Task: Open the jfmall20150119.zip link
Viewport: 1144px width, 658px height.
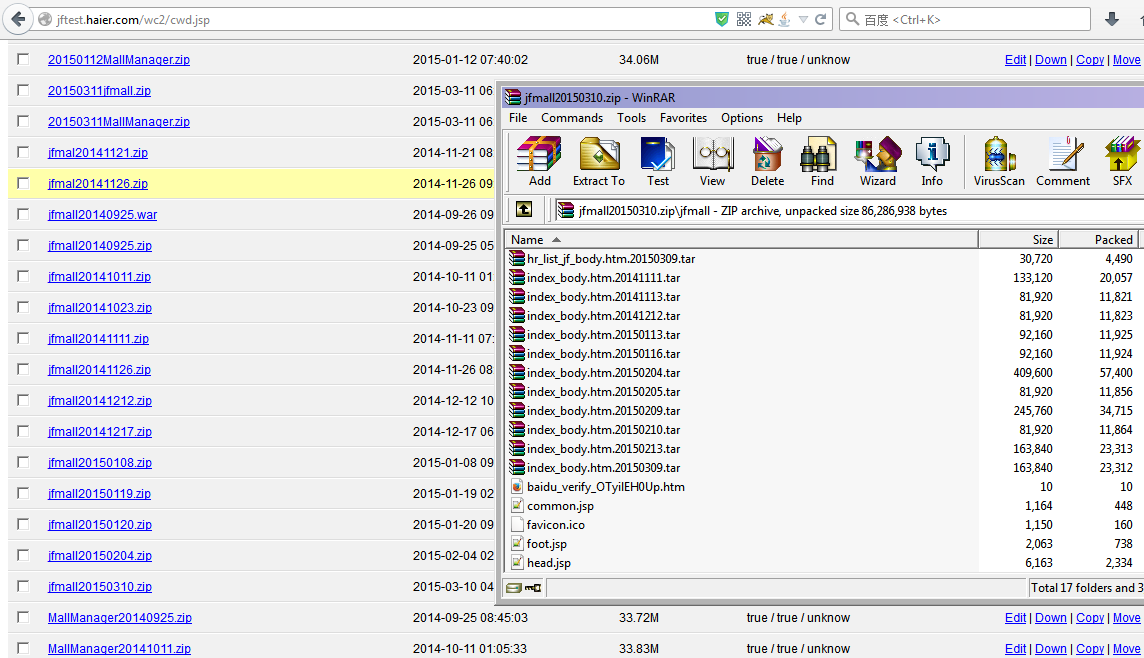Action: point(99,494)
